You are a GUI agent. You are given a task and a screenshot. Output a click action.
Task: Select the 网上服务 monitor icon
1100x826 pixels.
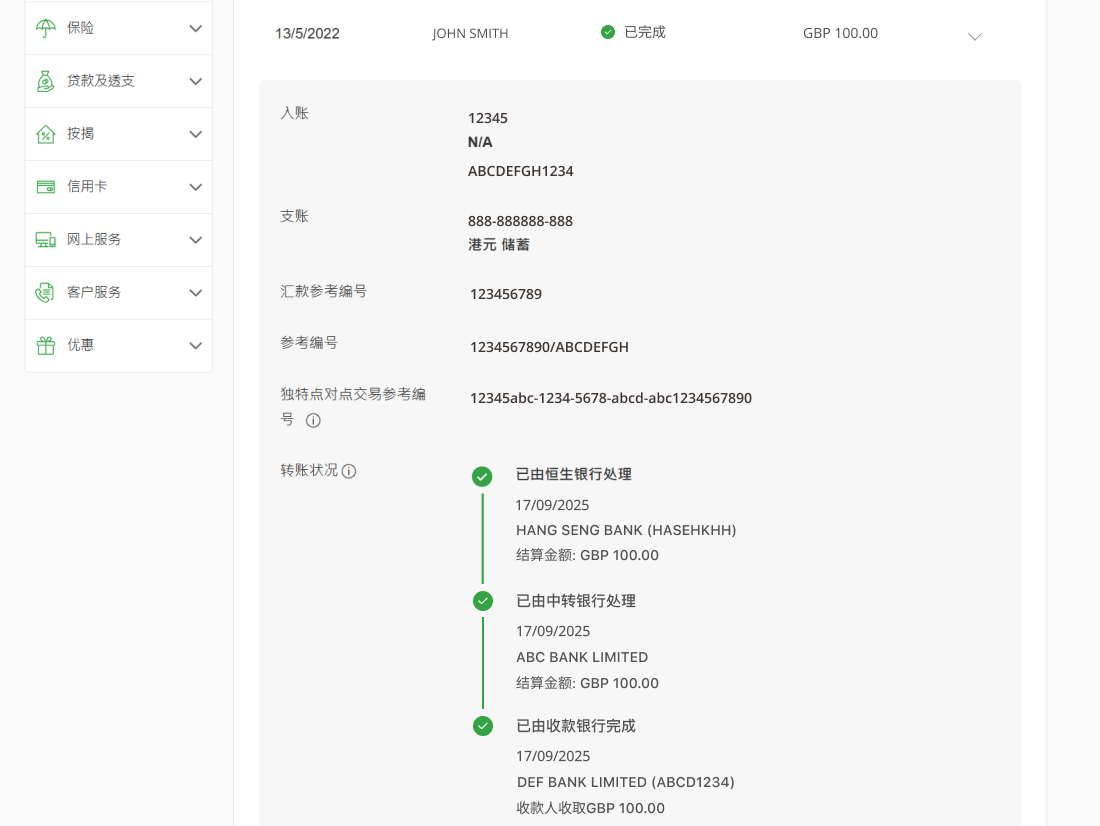(x=45, y=239)
